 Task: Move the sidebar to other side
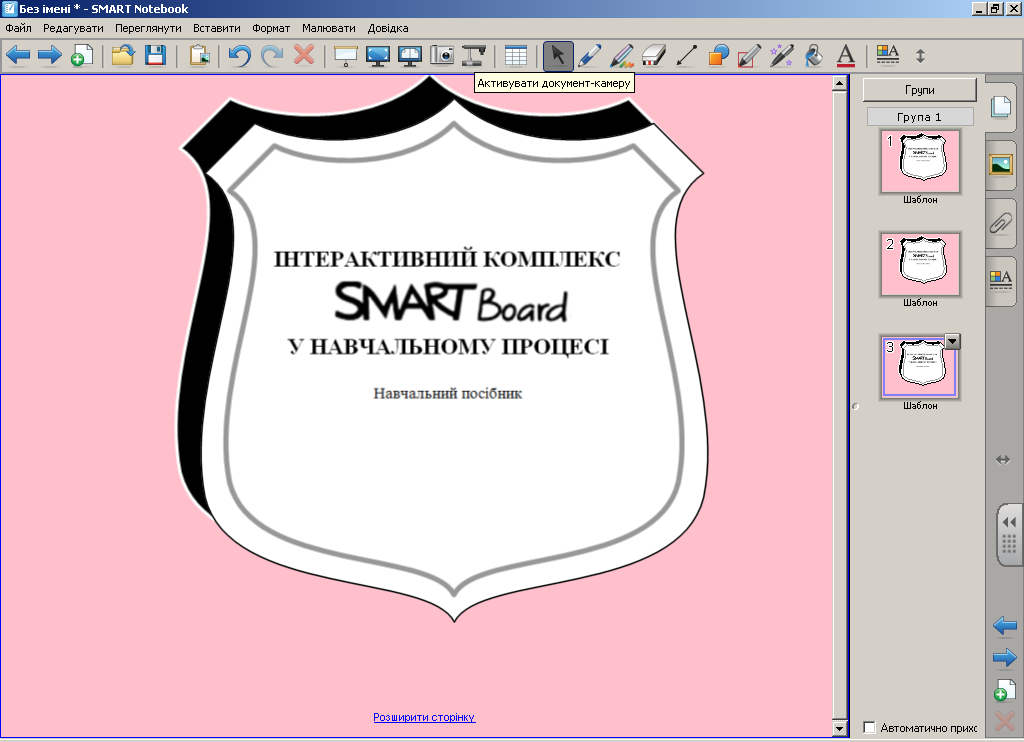1003,460
